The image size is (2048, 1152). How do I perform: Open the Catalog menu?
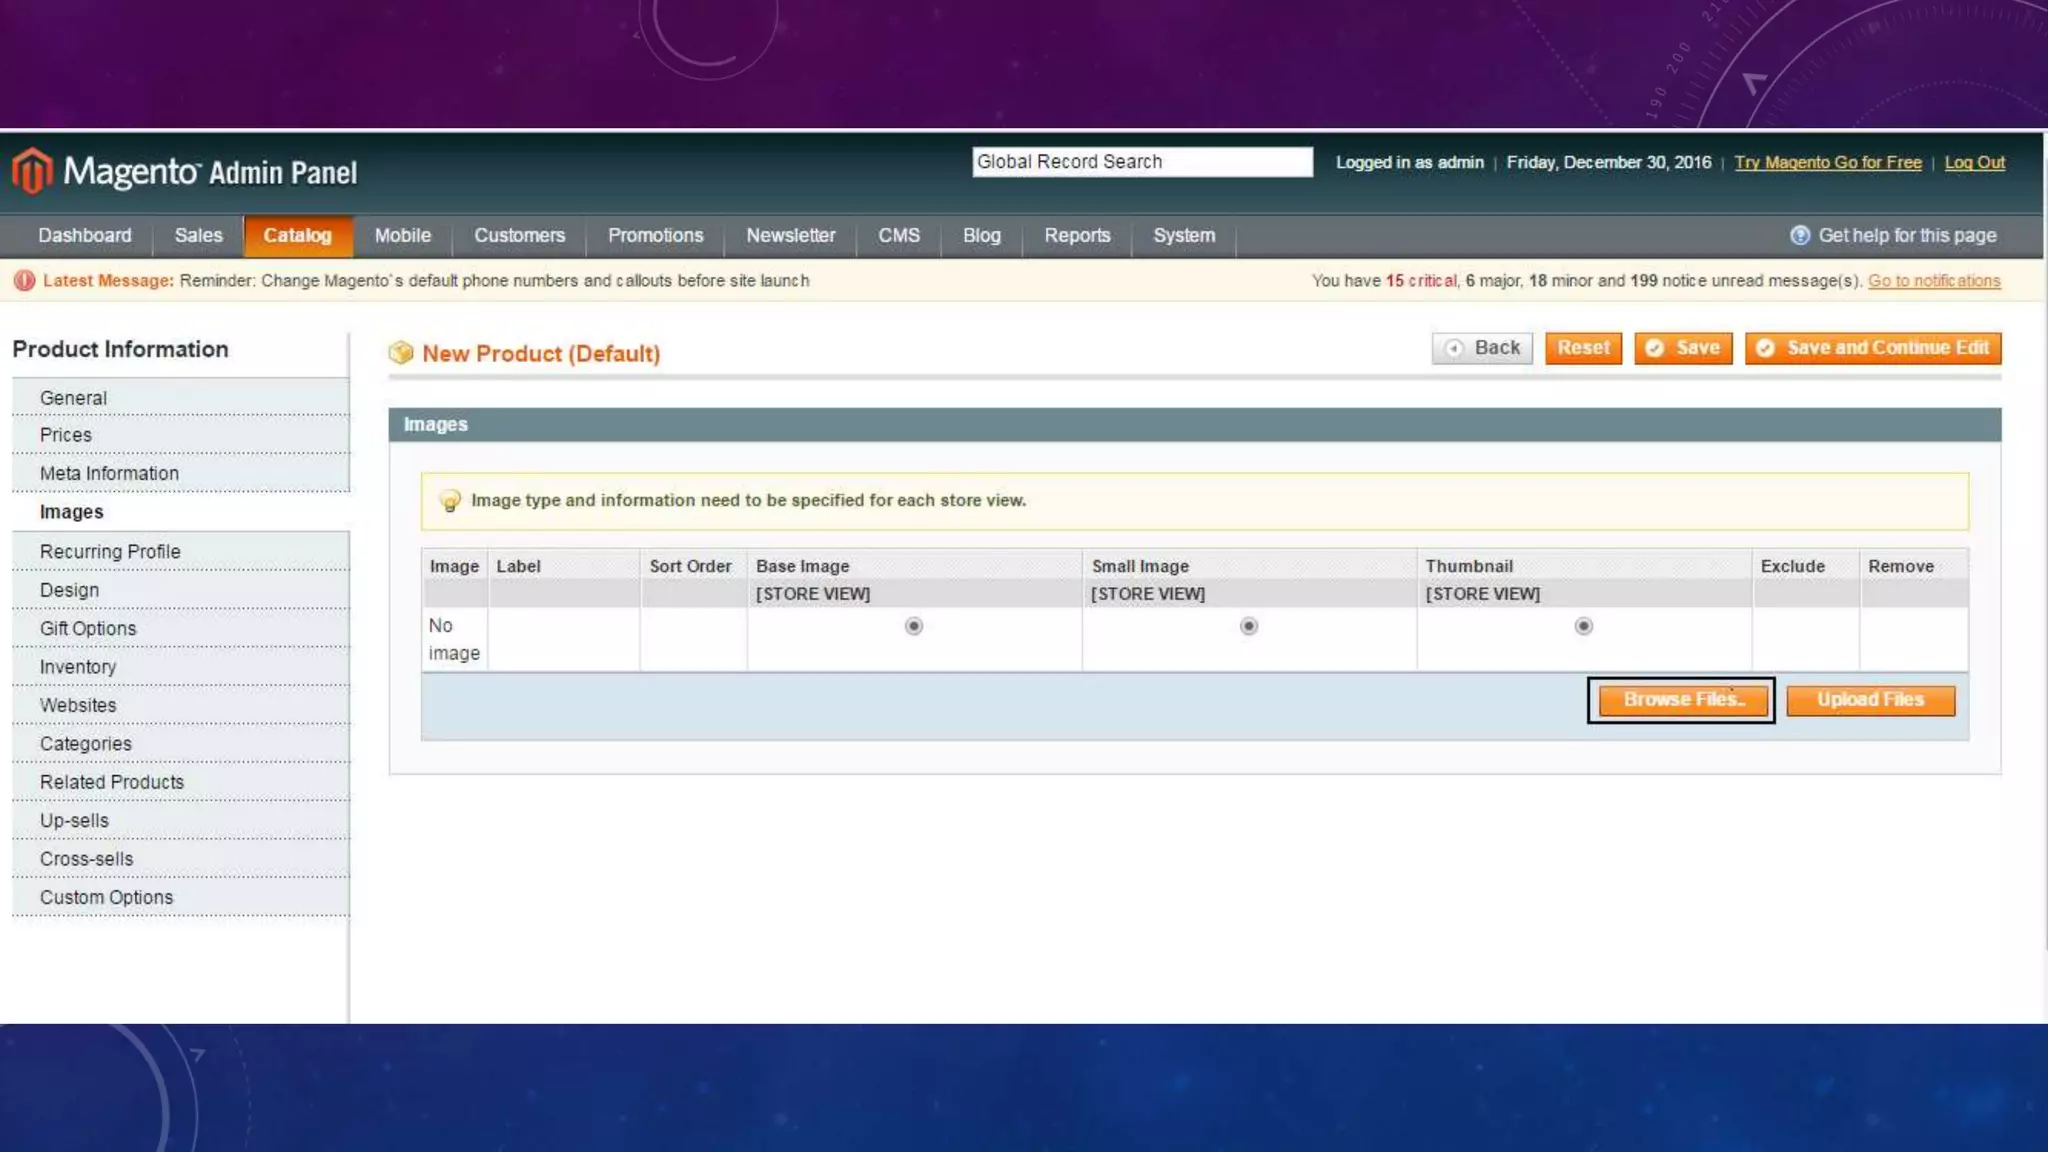point(297,236)
